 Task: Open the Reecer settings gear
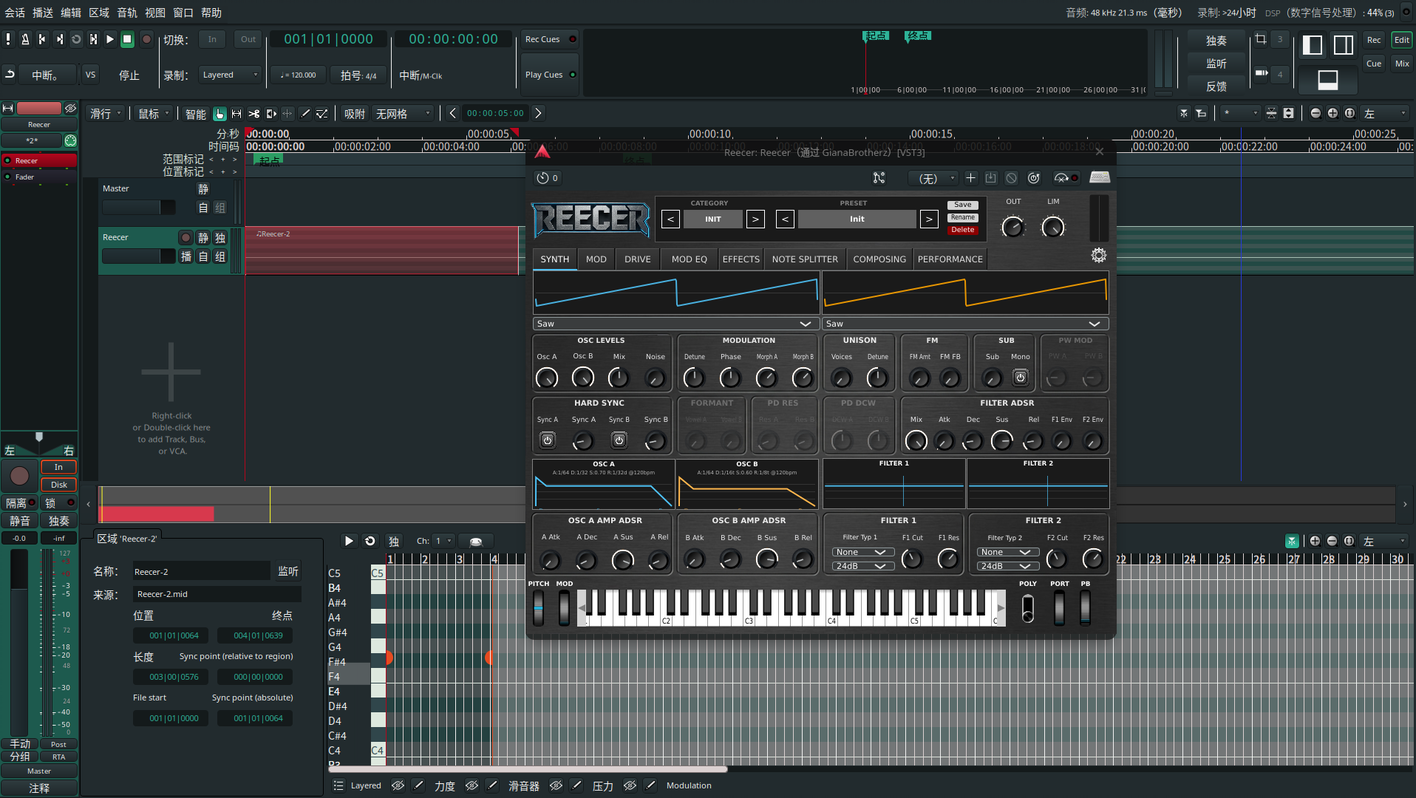tap(1098, 255)
